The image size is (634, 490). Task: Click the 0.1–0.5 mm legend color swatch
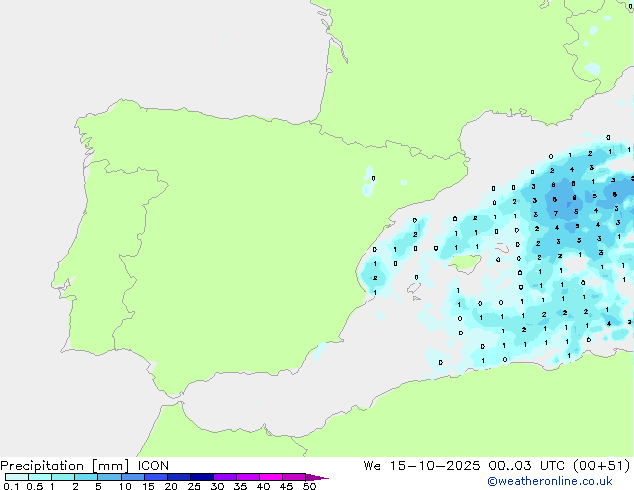17,477
